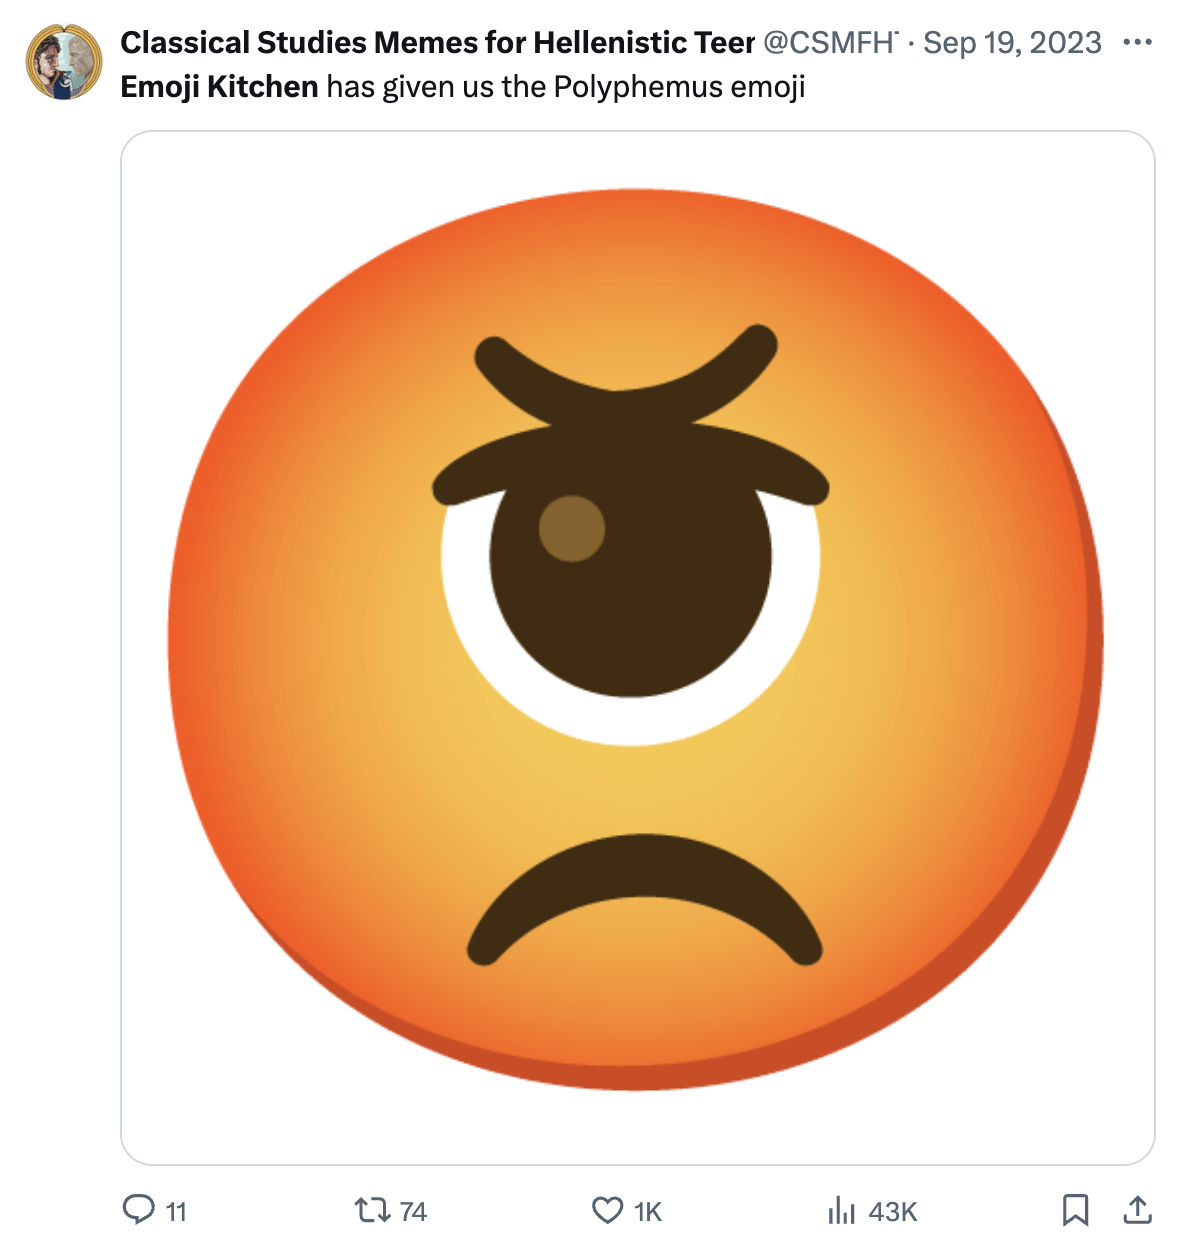
Task: Open the Classical Studies Memes profile avatar
Action: pyautogui.click(x=63, y=63)
